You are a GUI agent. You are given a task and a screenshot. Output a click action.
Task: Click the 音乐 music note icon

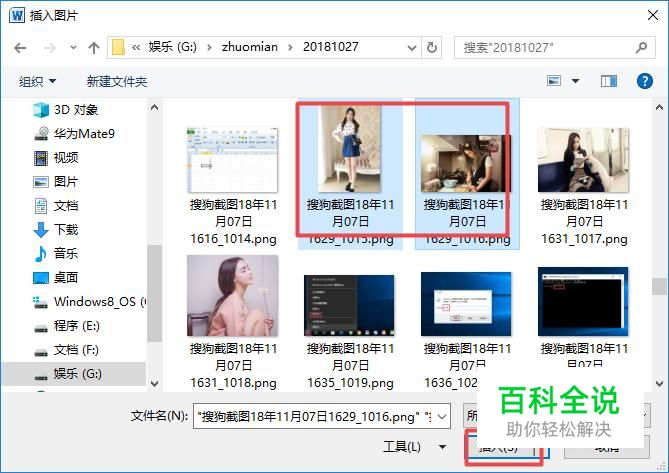[x=41, y=254]
